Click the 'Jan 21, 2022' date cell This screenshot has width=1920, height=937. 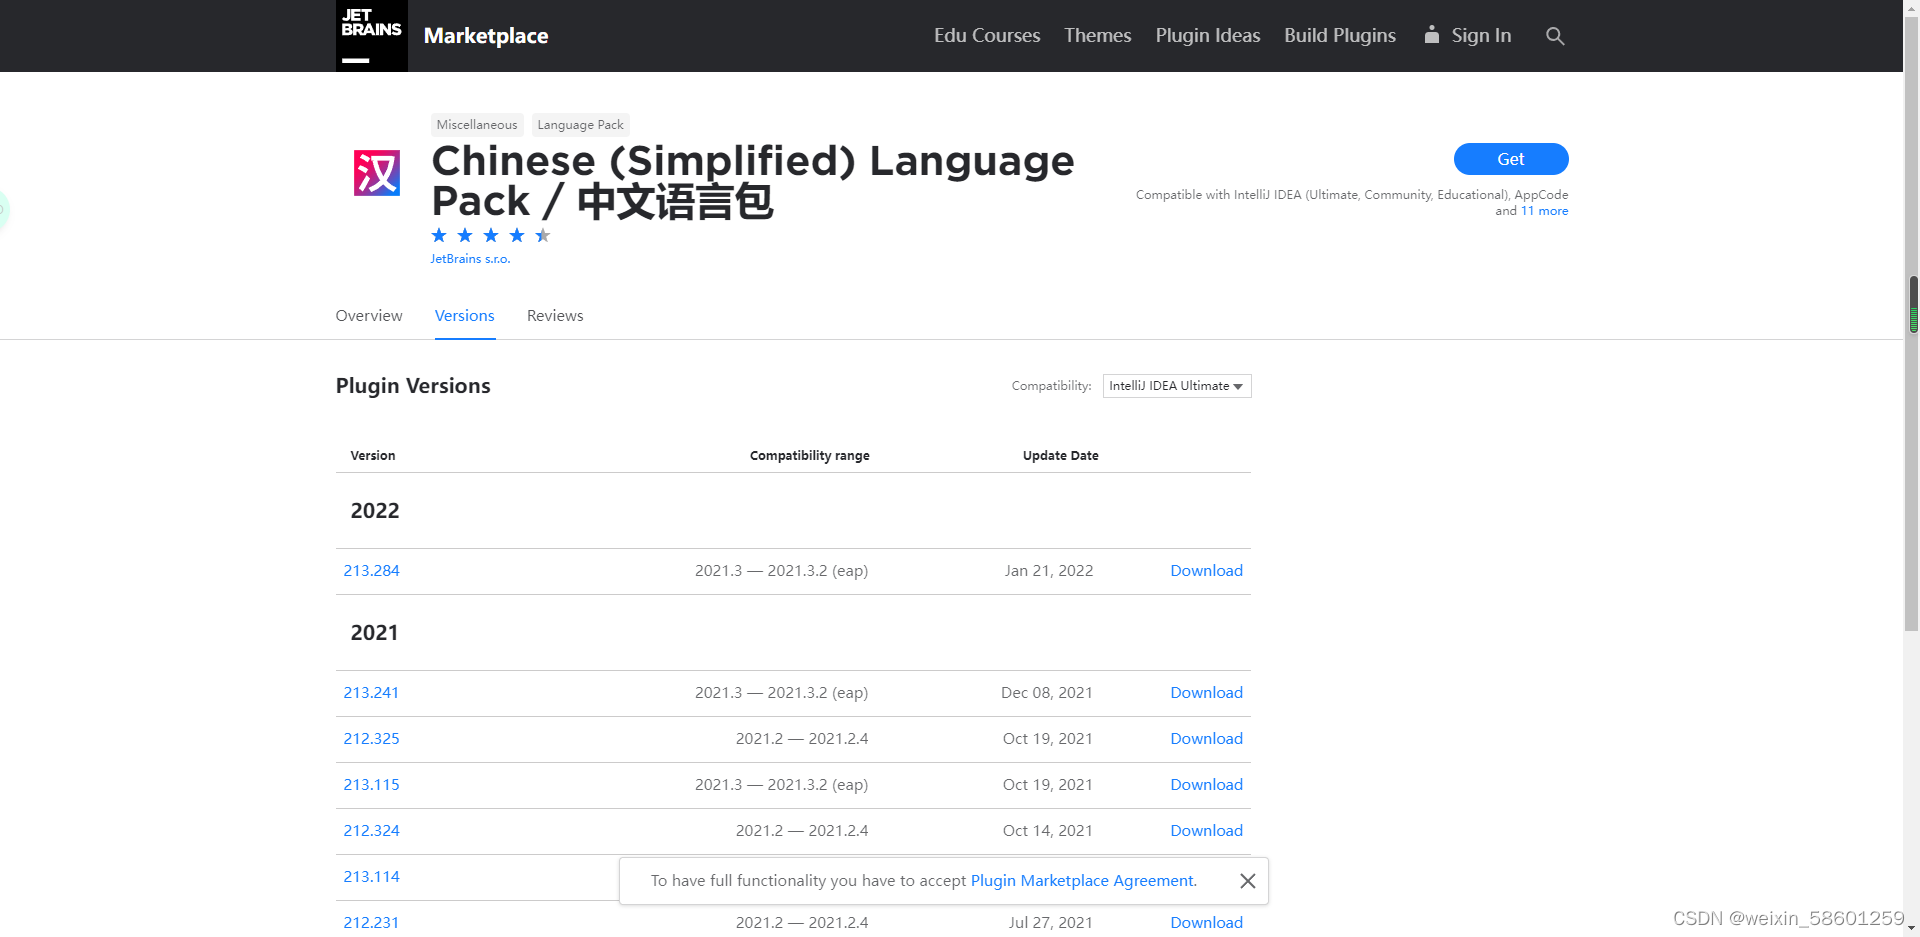coord(1049,571)
